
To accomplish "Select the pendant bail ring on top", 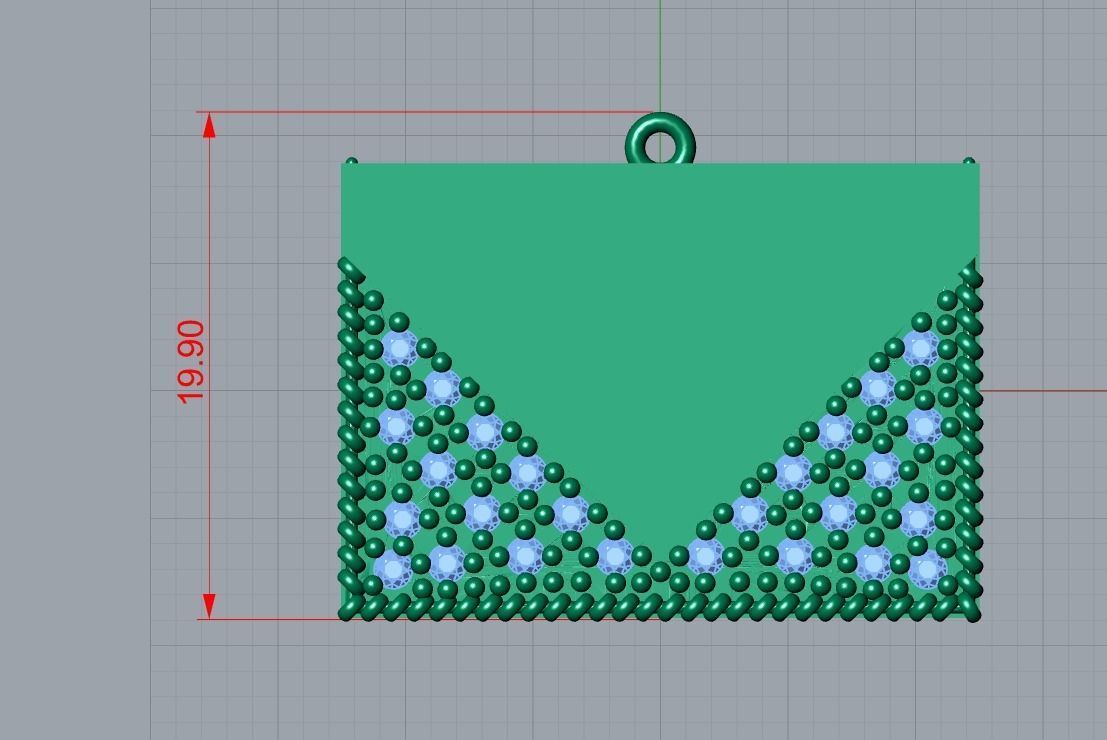I will 660,140.
